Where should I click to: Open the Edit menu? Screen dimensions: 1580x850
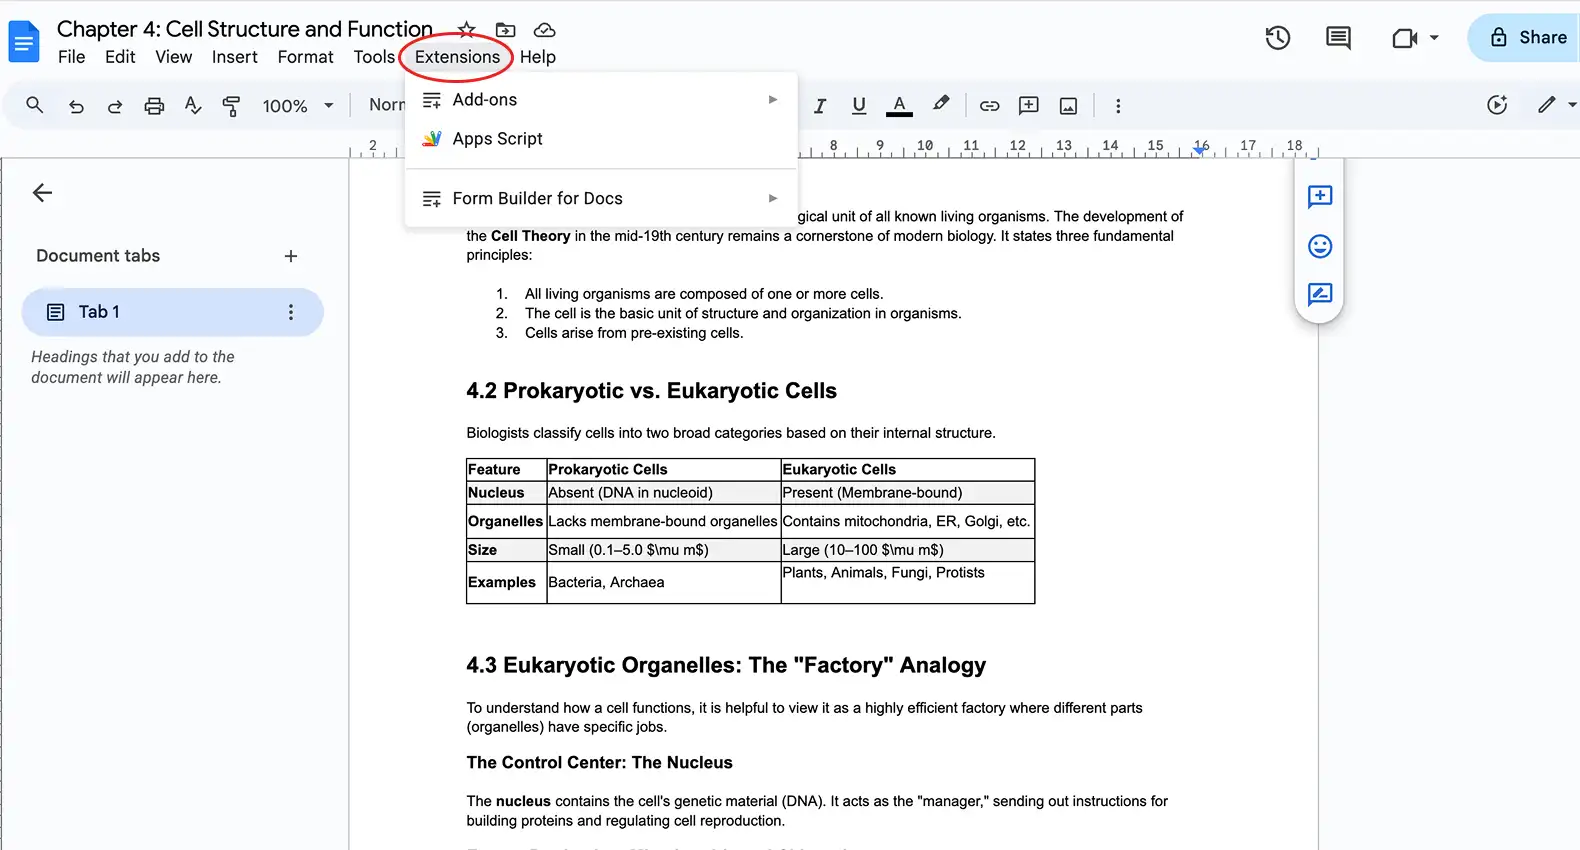click(120, 57)
